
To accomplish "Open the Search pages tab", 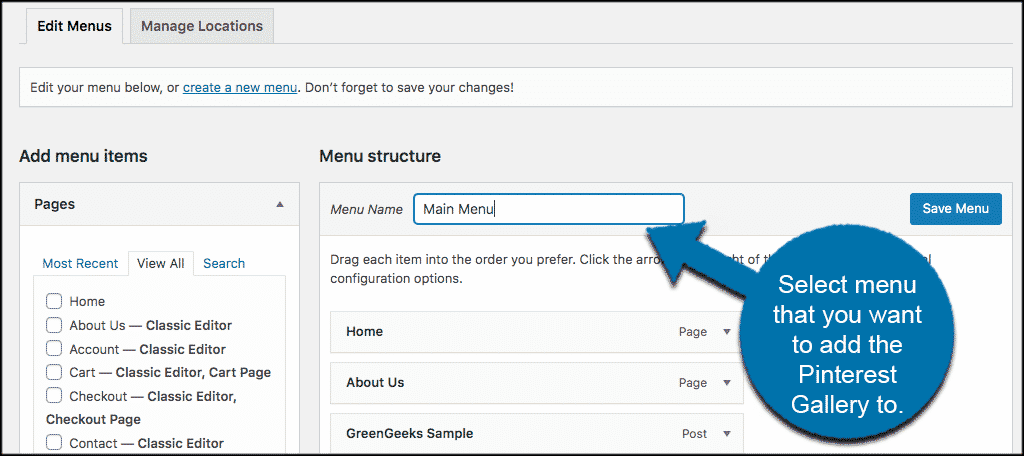I will (x=224, y=263).
